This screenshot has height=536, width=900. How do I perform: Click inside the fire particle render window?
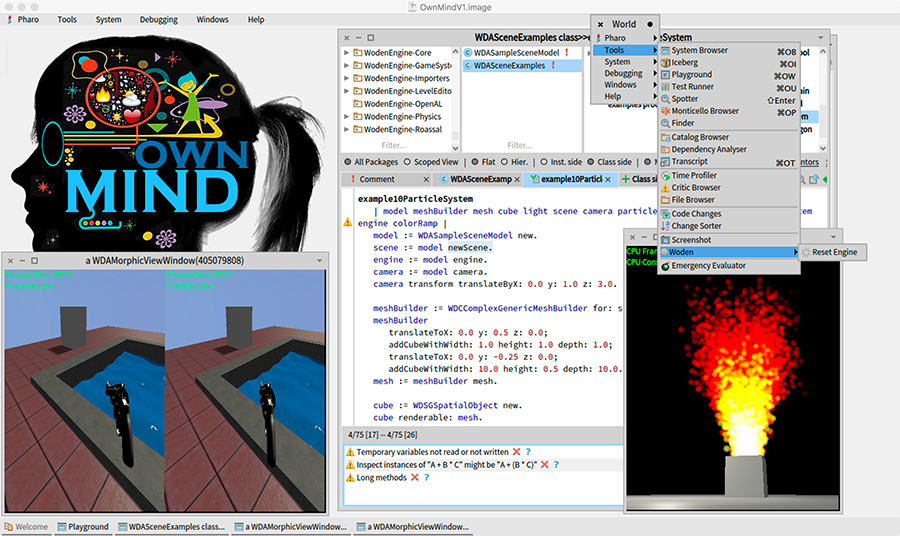click(732, 379)
